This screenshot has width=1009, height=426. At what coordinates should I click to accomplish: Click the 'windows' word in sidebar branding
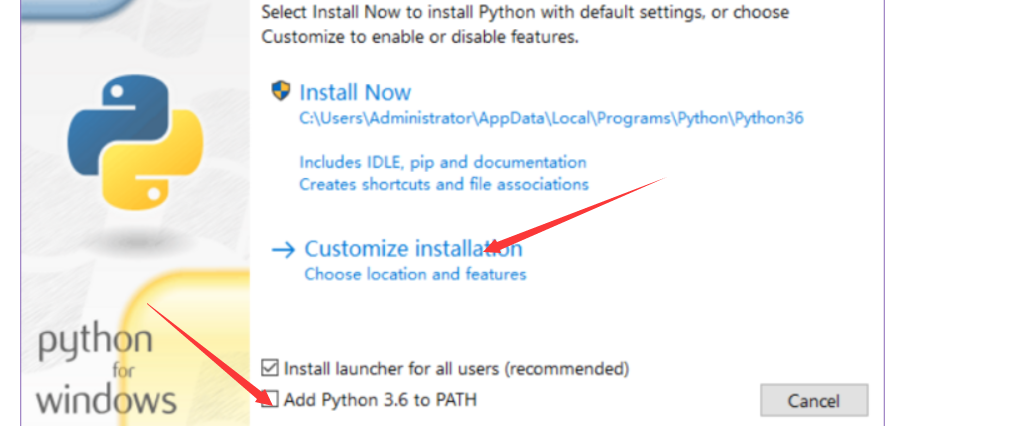106,400
